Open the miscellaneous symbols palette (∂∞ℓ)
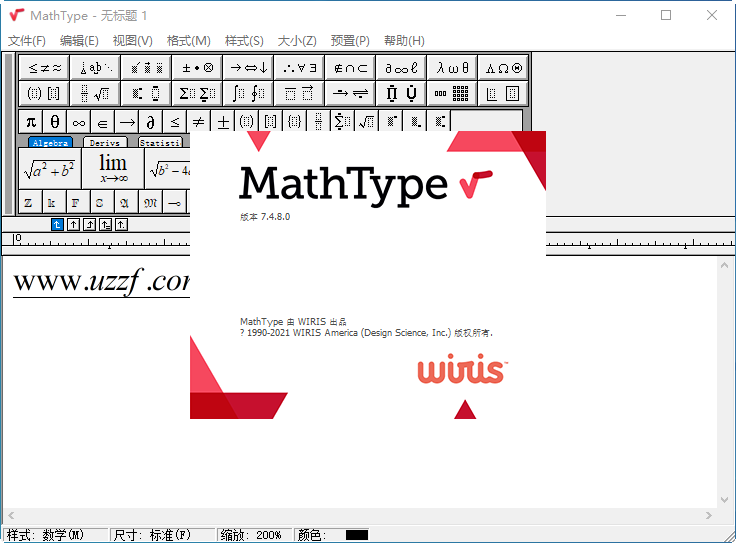736x543 pixels. [x=401, y=68]
